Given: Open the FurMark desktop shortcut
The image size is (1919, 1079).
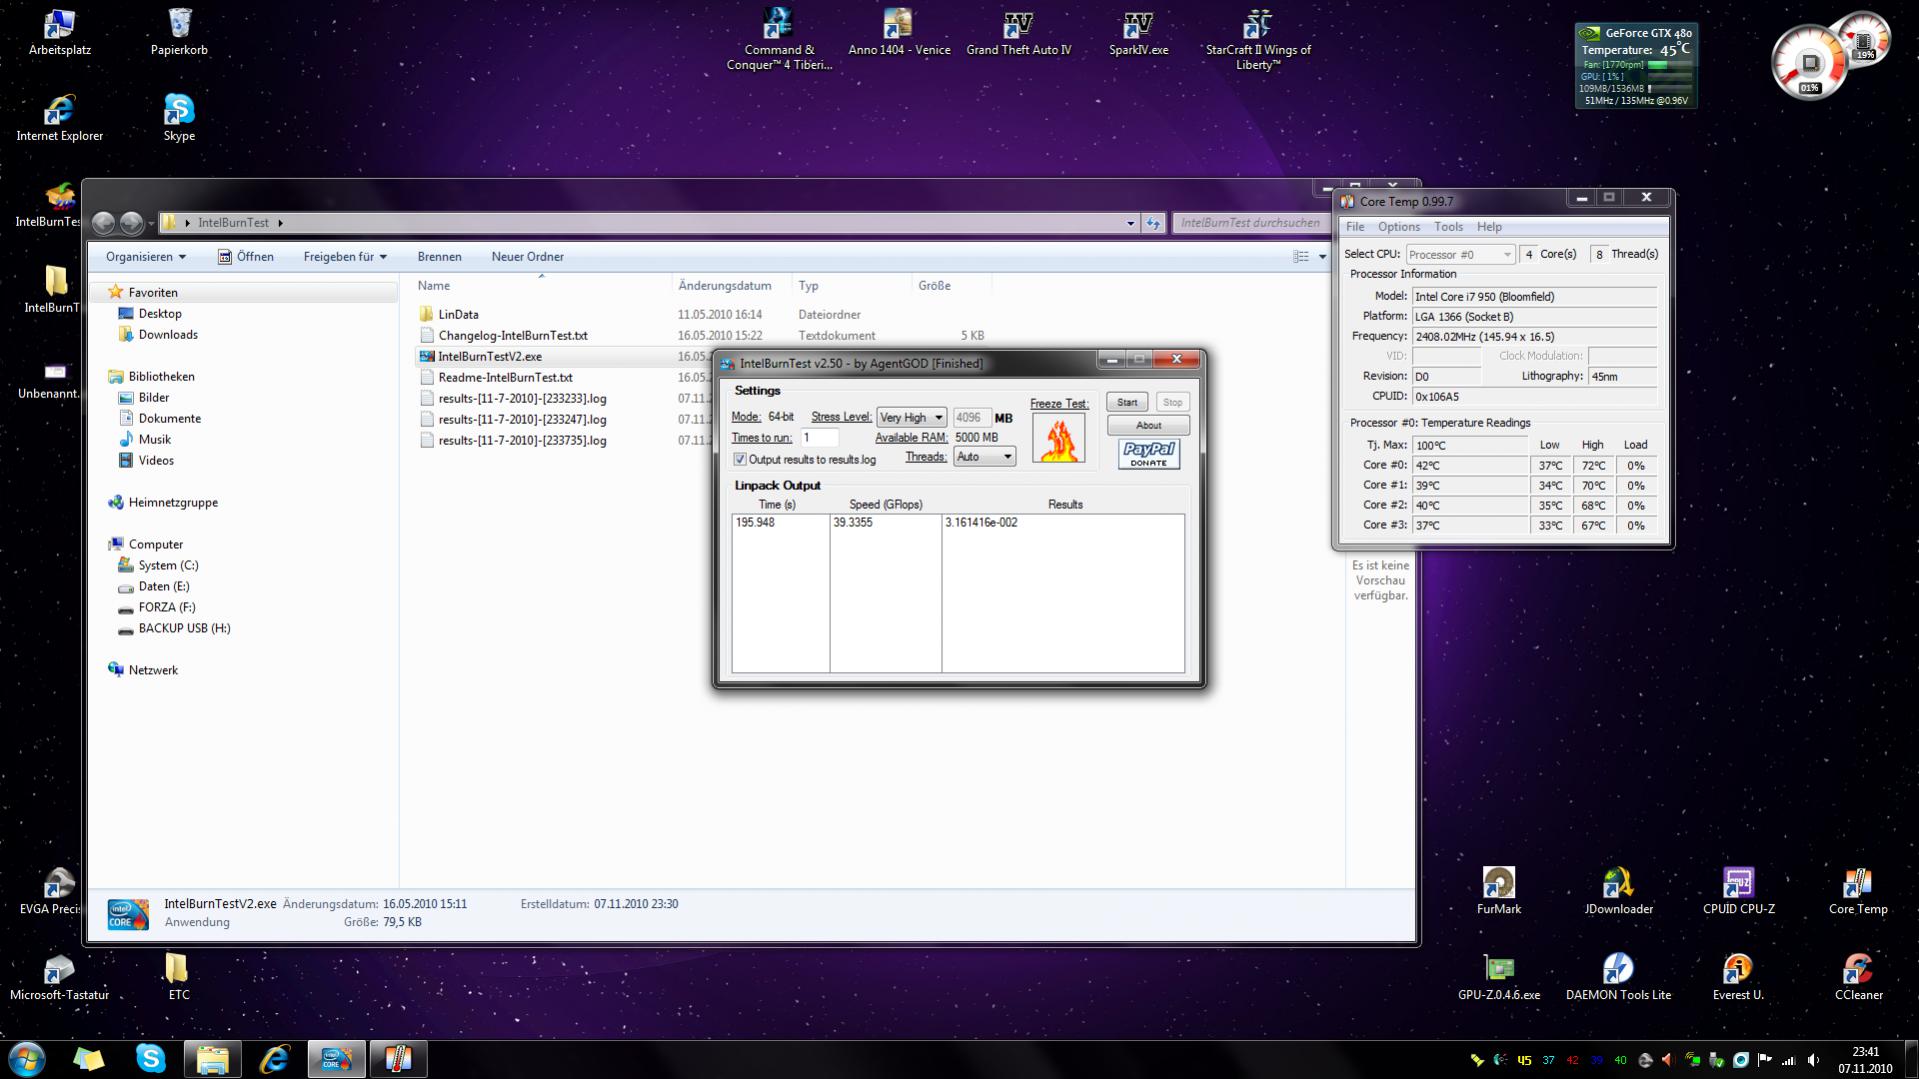Looking at the screenshot, I should 1498,891.
